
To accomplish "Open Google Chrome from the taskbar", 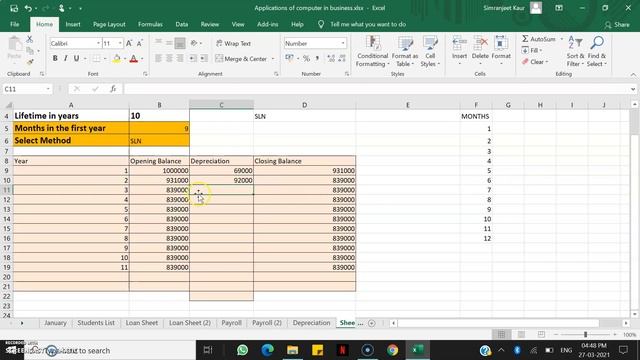I will point(392,350).
